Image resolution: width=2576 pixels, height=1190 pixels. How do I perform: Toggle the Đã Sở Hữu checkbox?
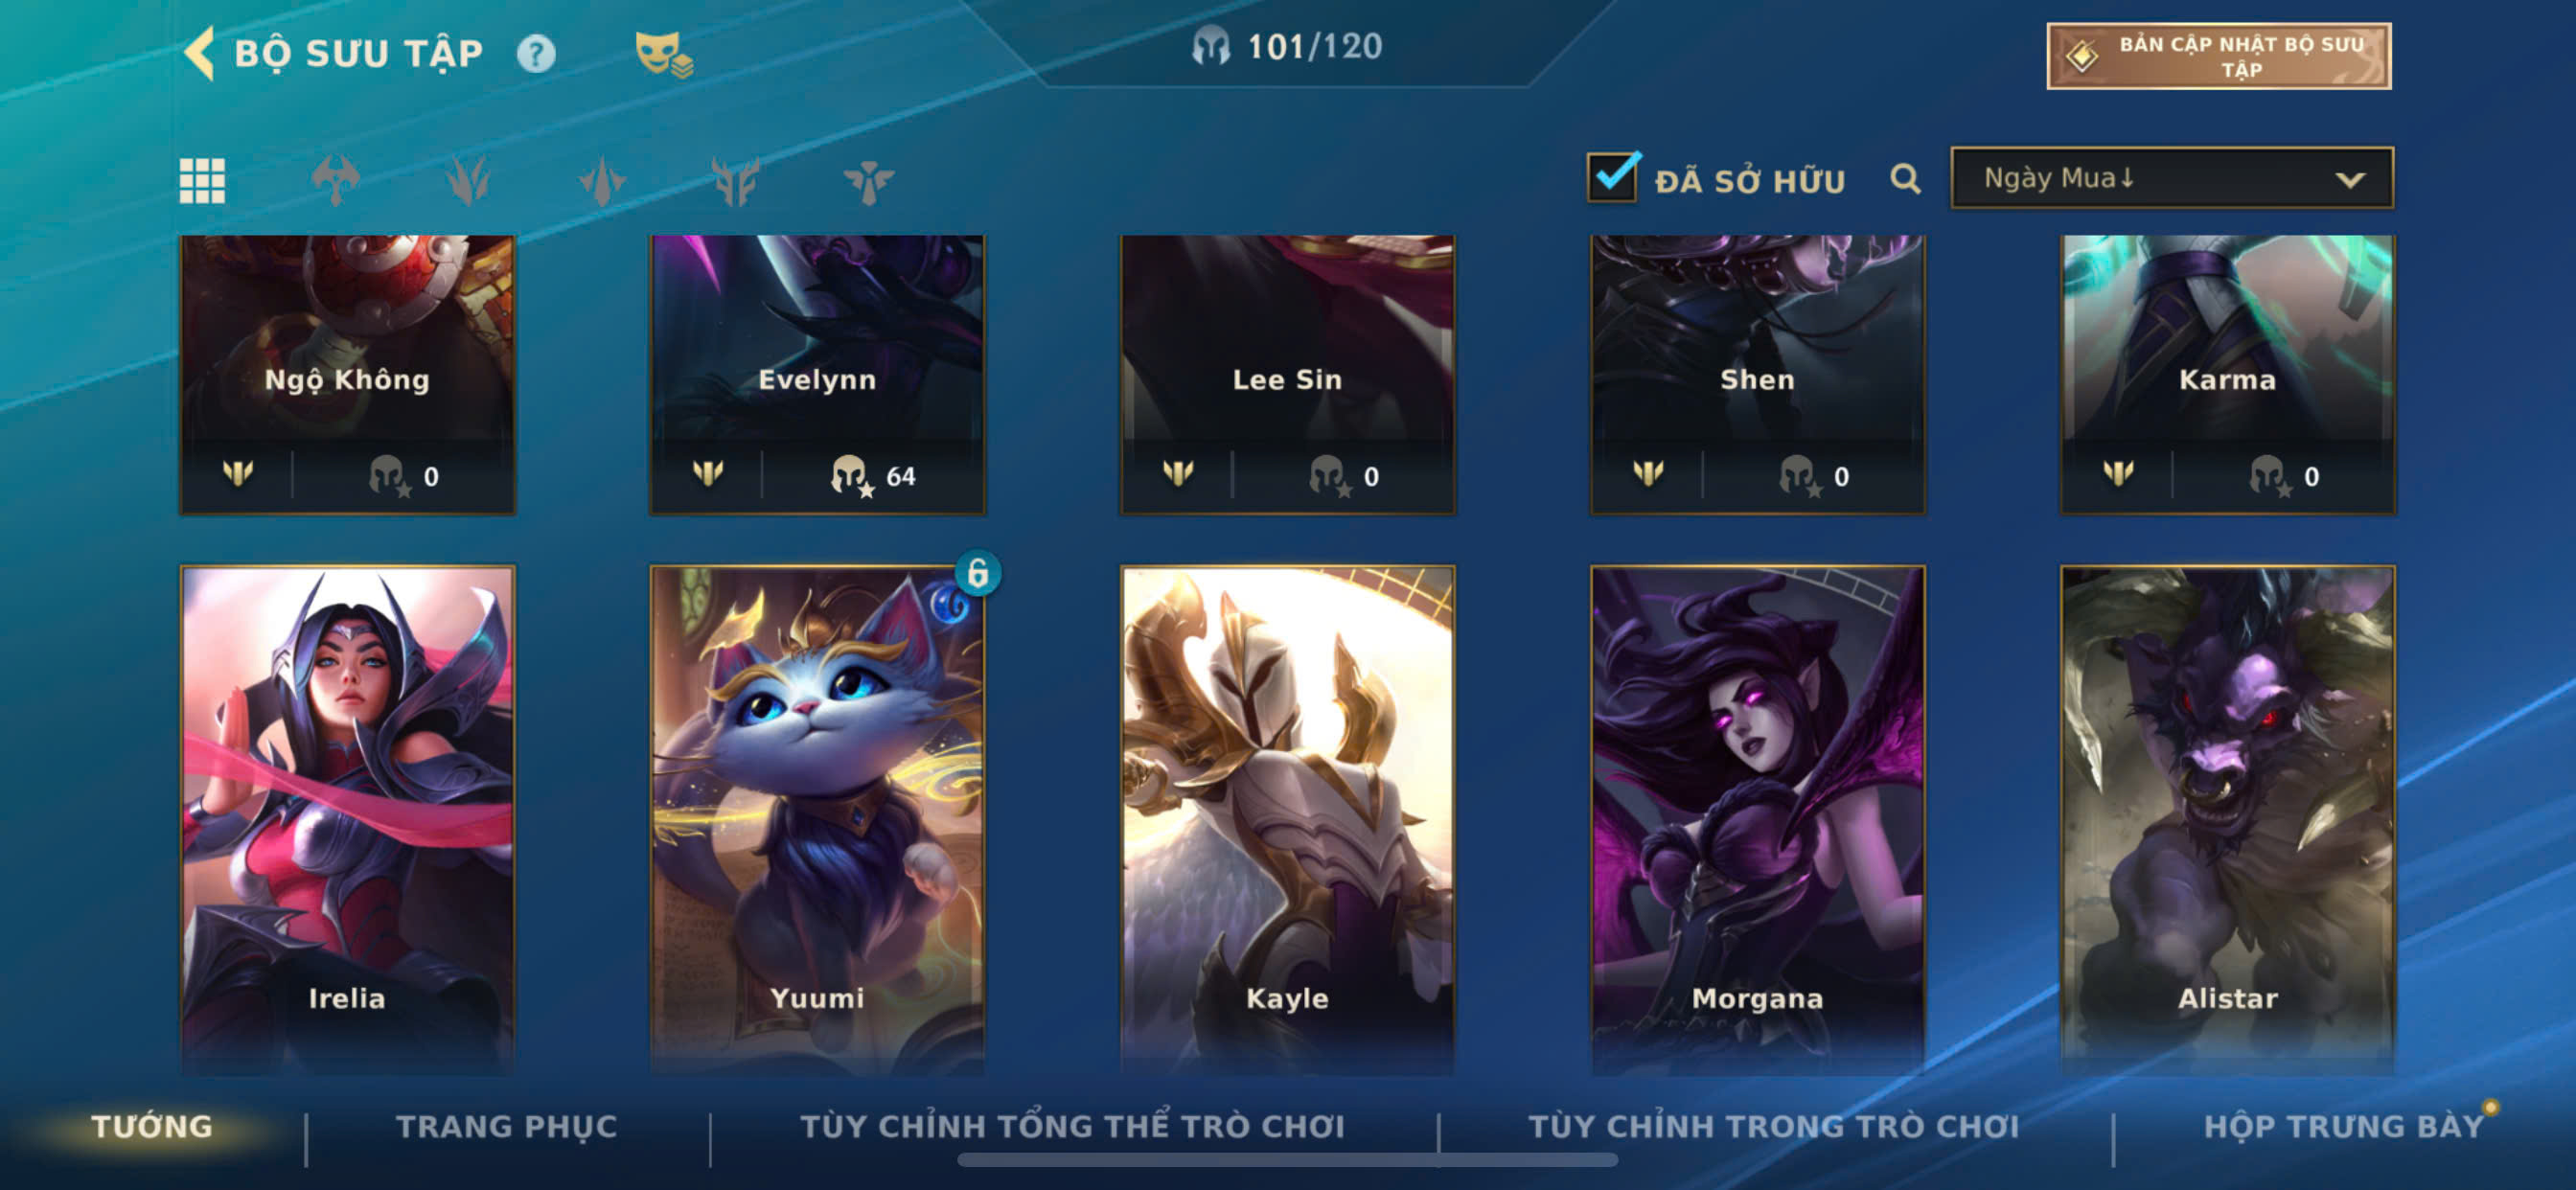point(1612,178)
